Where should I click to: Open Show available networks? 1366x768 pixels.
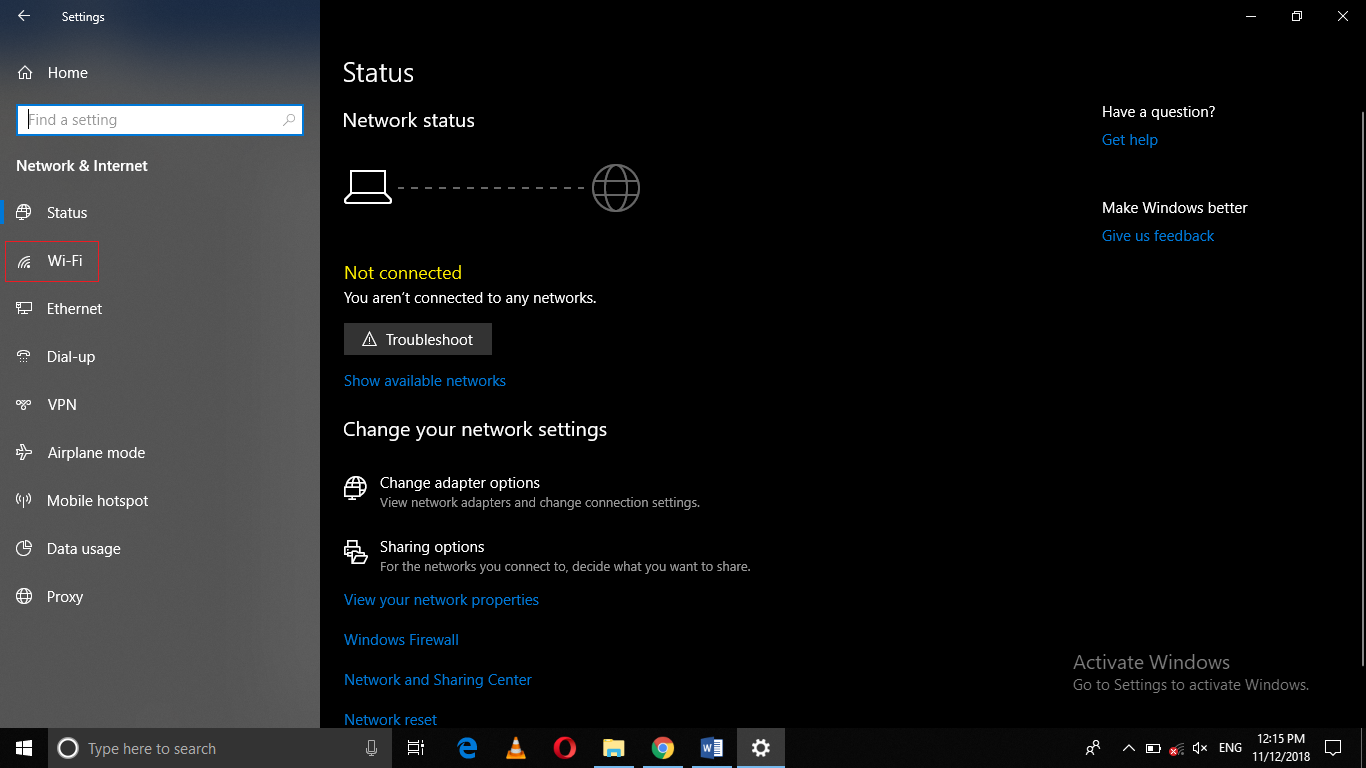point(424,380)
